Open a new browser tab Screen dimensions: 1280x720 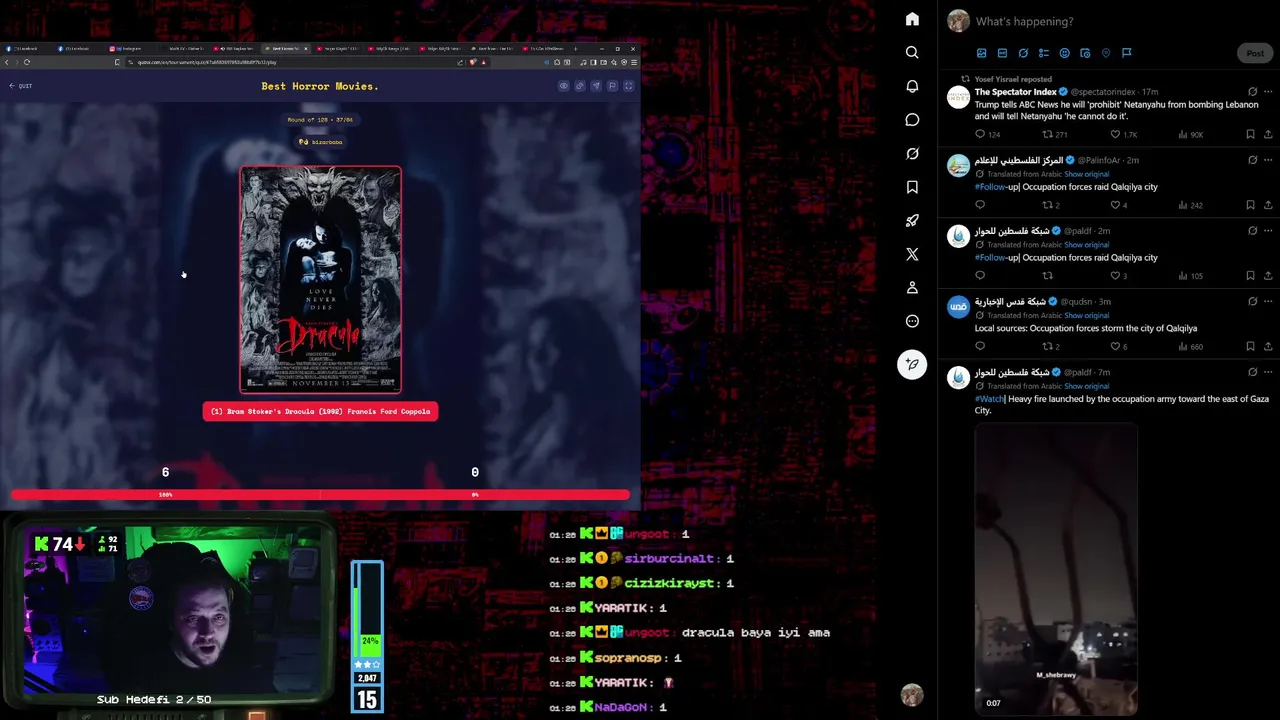pyautogui.click(x=574, y=48)
